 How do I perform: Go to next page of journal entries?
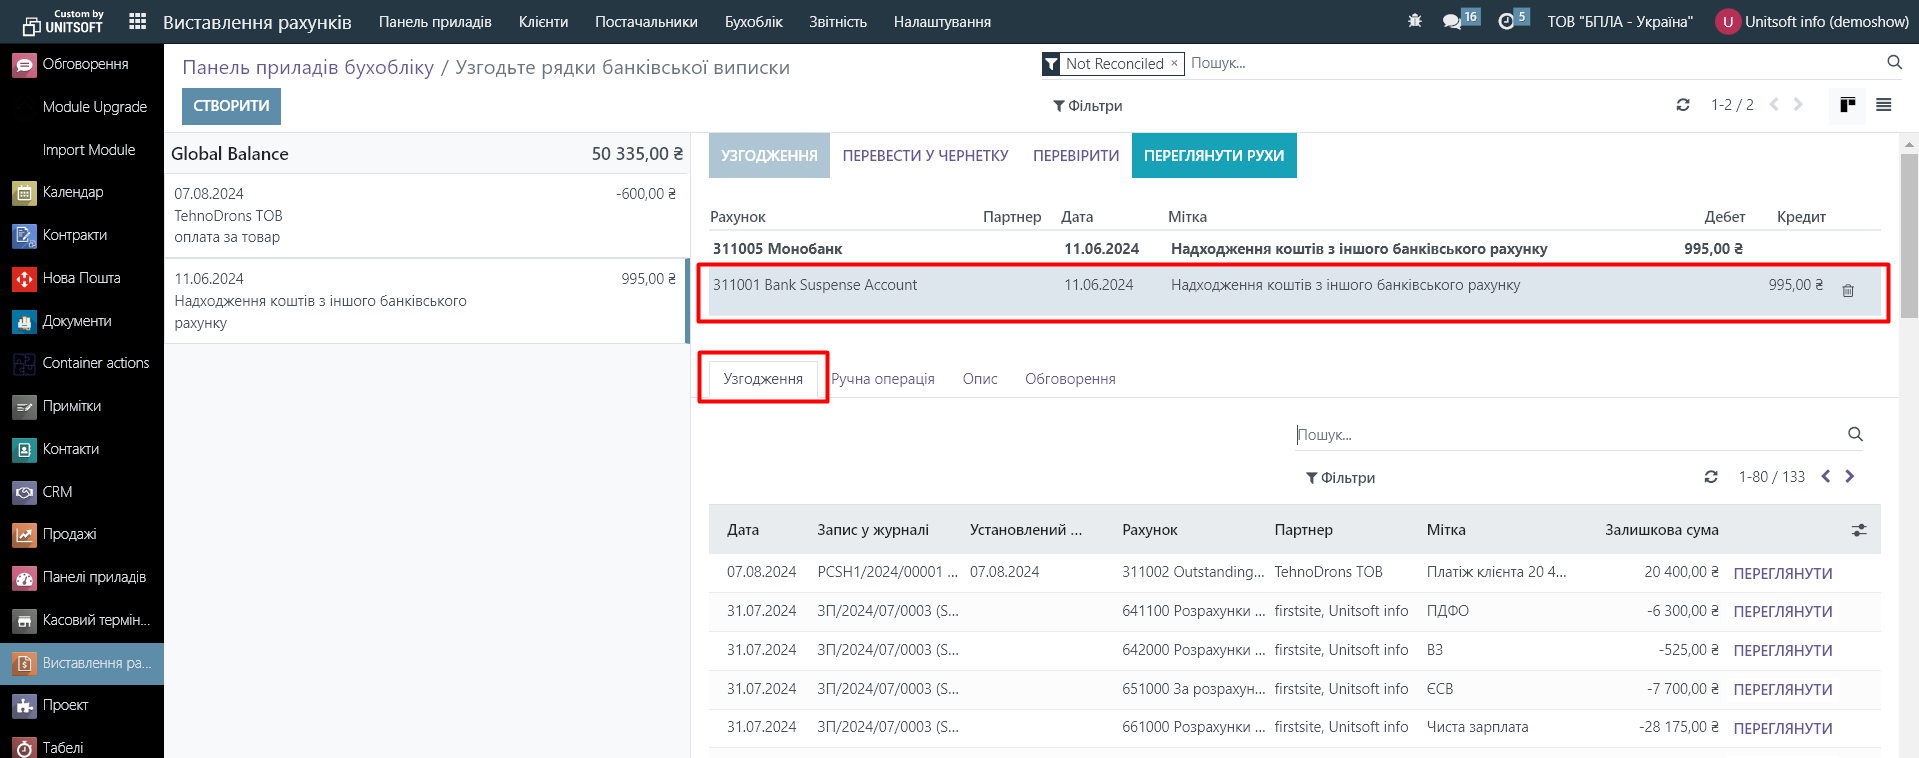(1849, 477)
